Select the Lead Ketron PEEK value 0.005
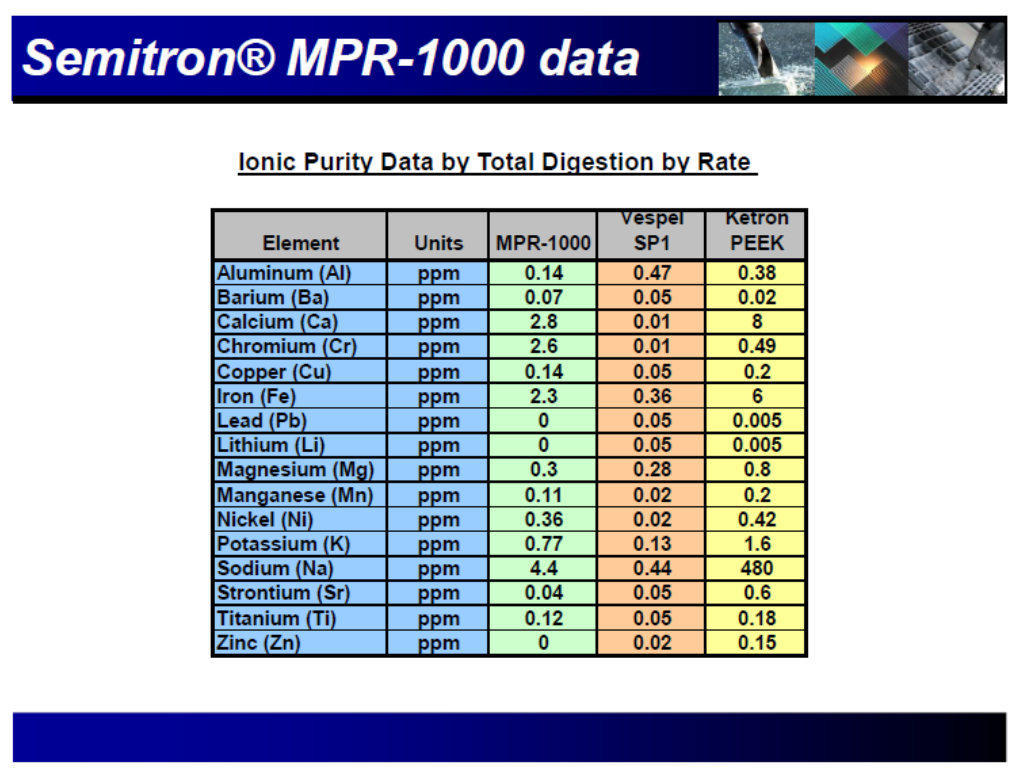The height and width of the screenshot is (775, 1017). [756, 421]
